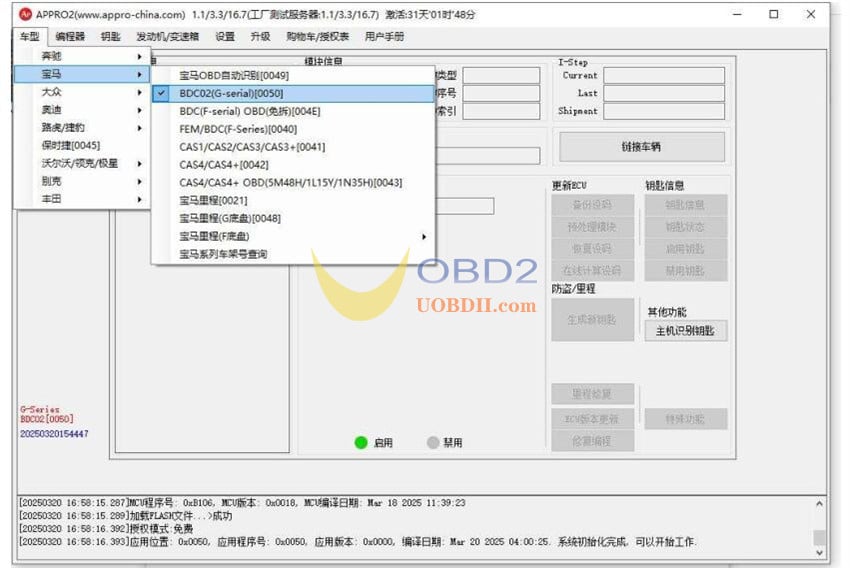The width and height of the screenshot is (850, 568).
Task: Select 保时捷[0045] vehicle entry
Action: coord(81,146)
